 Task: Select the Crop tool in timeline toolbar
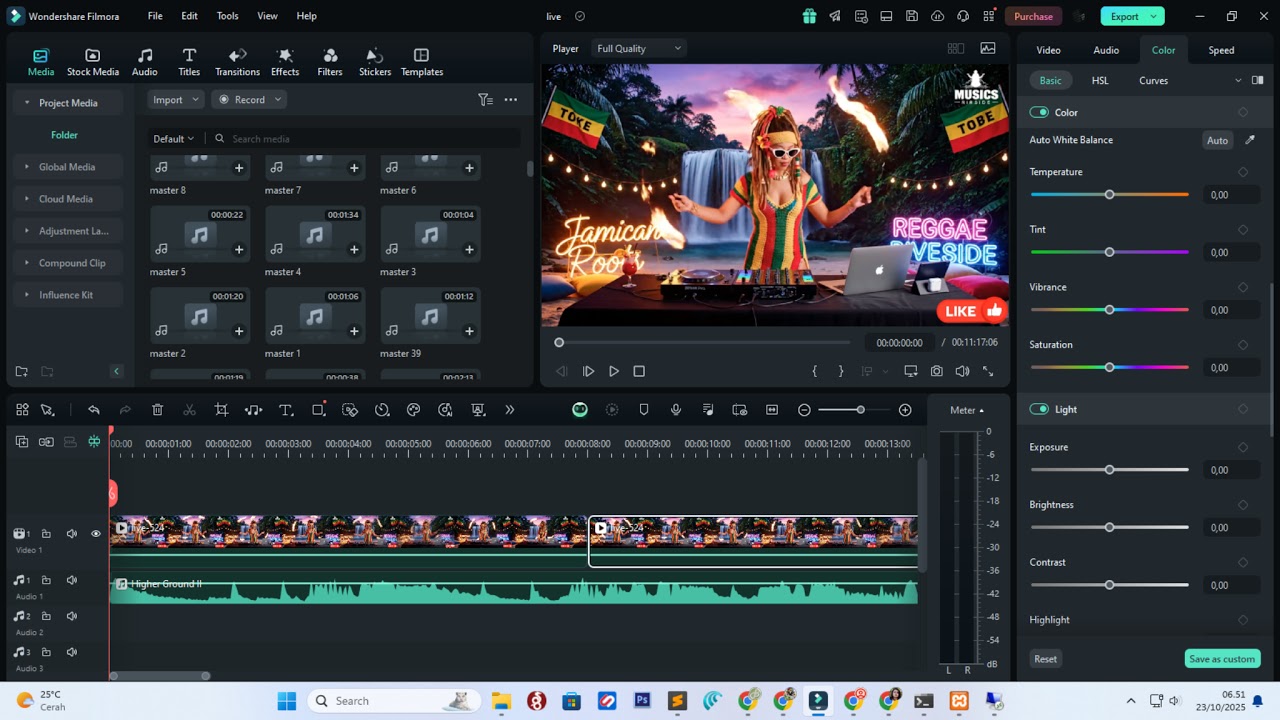tap(221, 410)
